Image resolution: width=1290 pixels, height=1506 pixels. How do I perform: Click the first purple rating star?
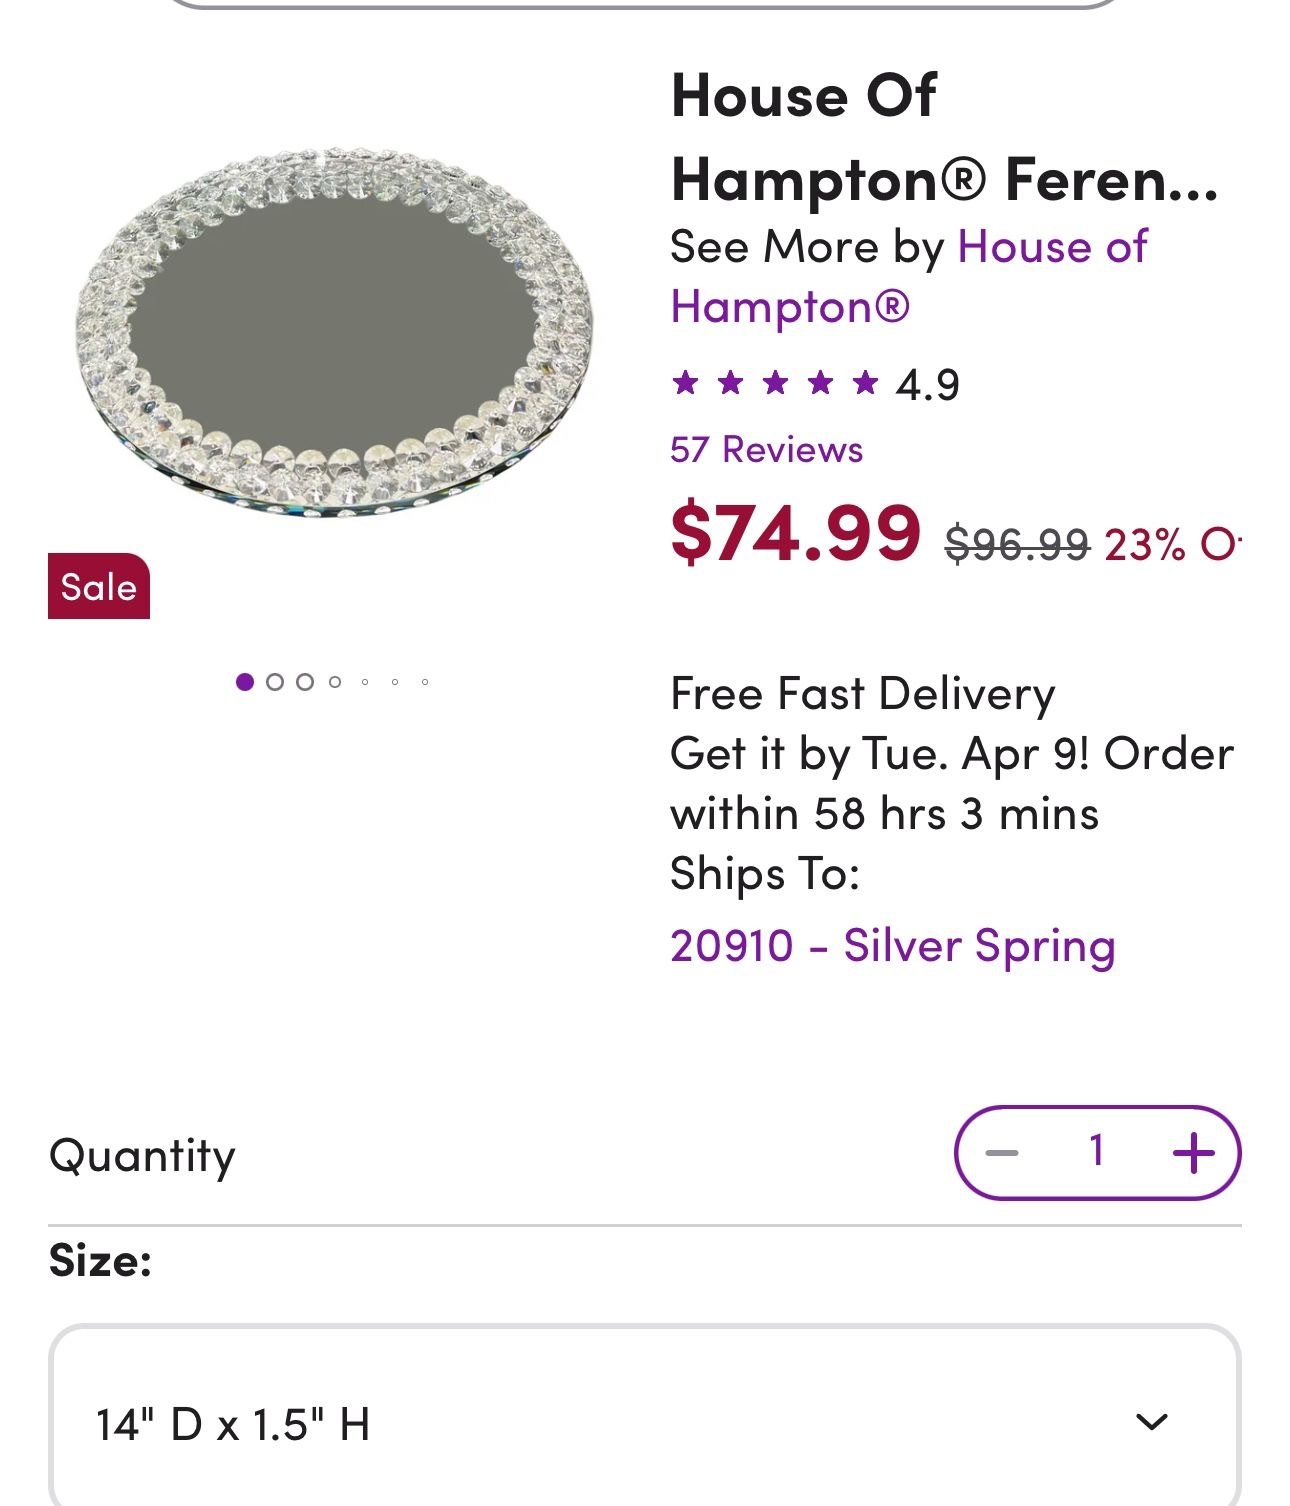(x=685, y=382)
